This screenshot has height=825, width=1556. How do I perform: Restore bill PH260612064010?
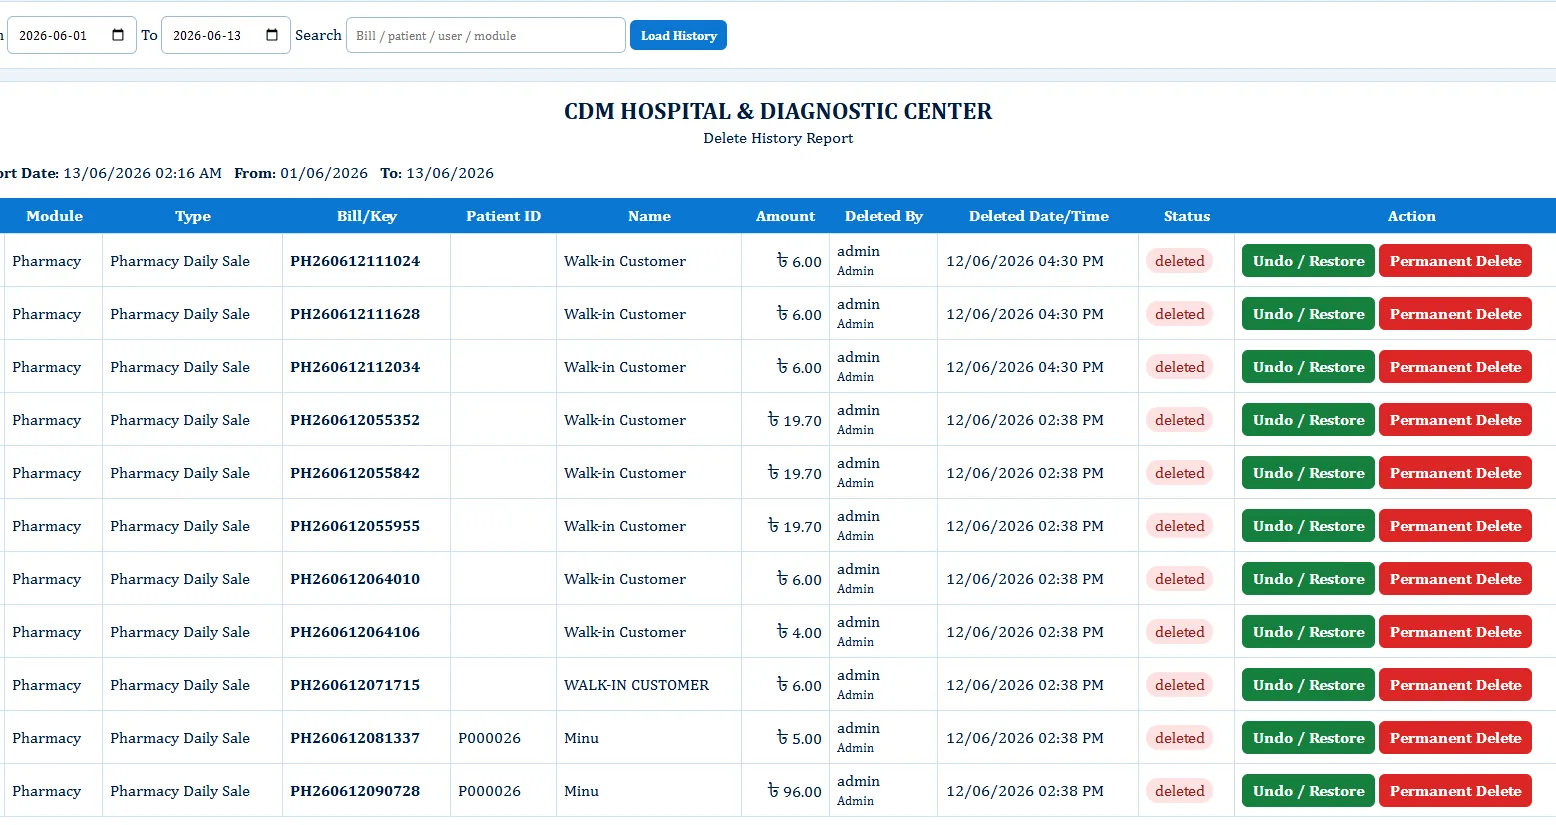(1308, 579)
